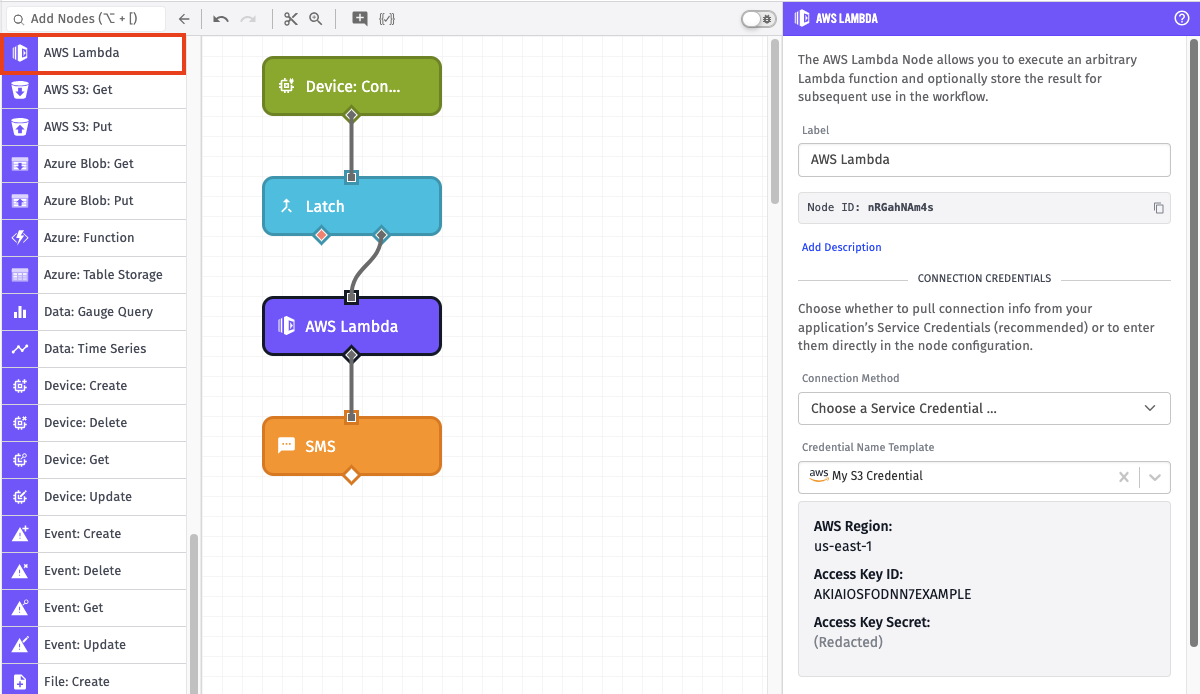Clear the My S3 Credential selection
The image size is (1200, 694).
click(1123, 477)
